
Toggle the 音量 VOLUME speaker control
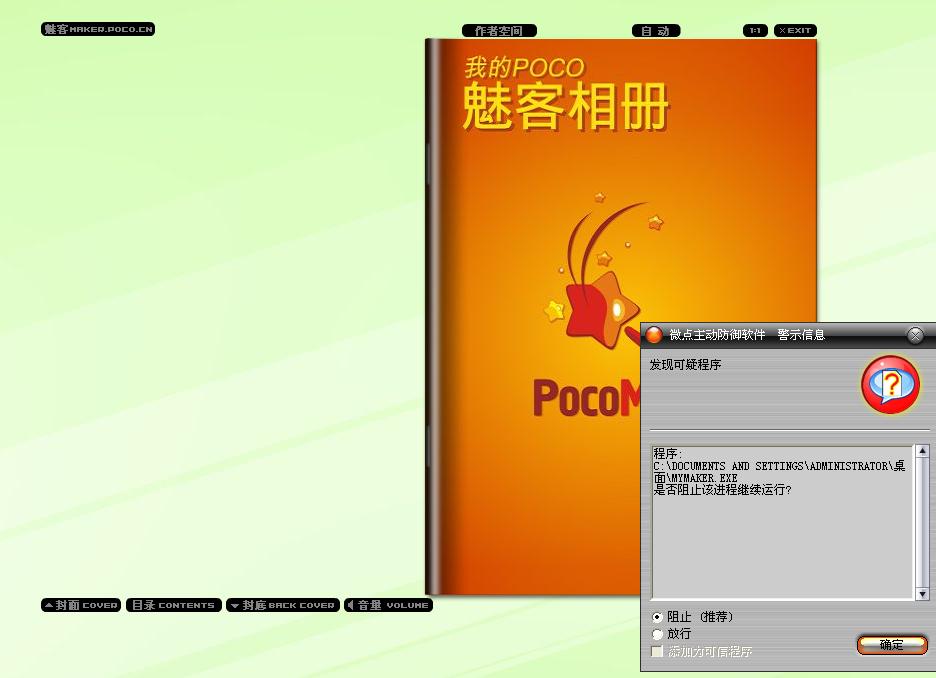388,605
